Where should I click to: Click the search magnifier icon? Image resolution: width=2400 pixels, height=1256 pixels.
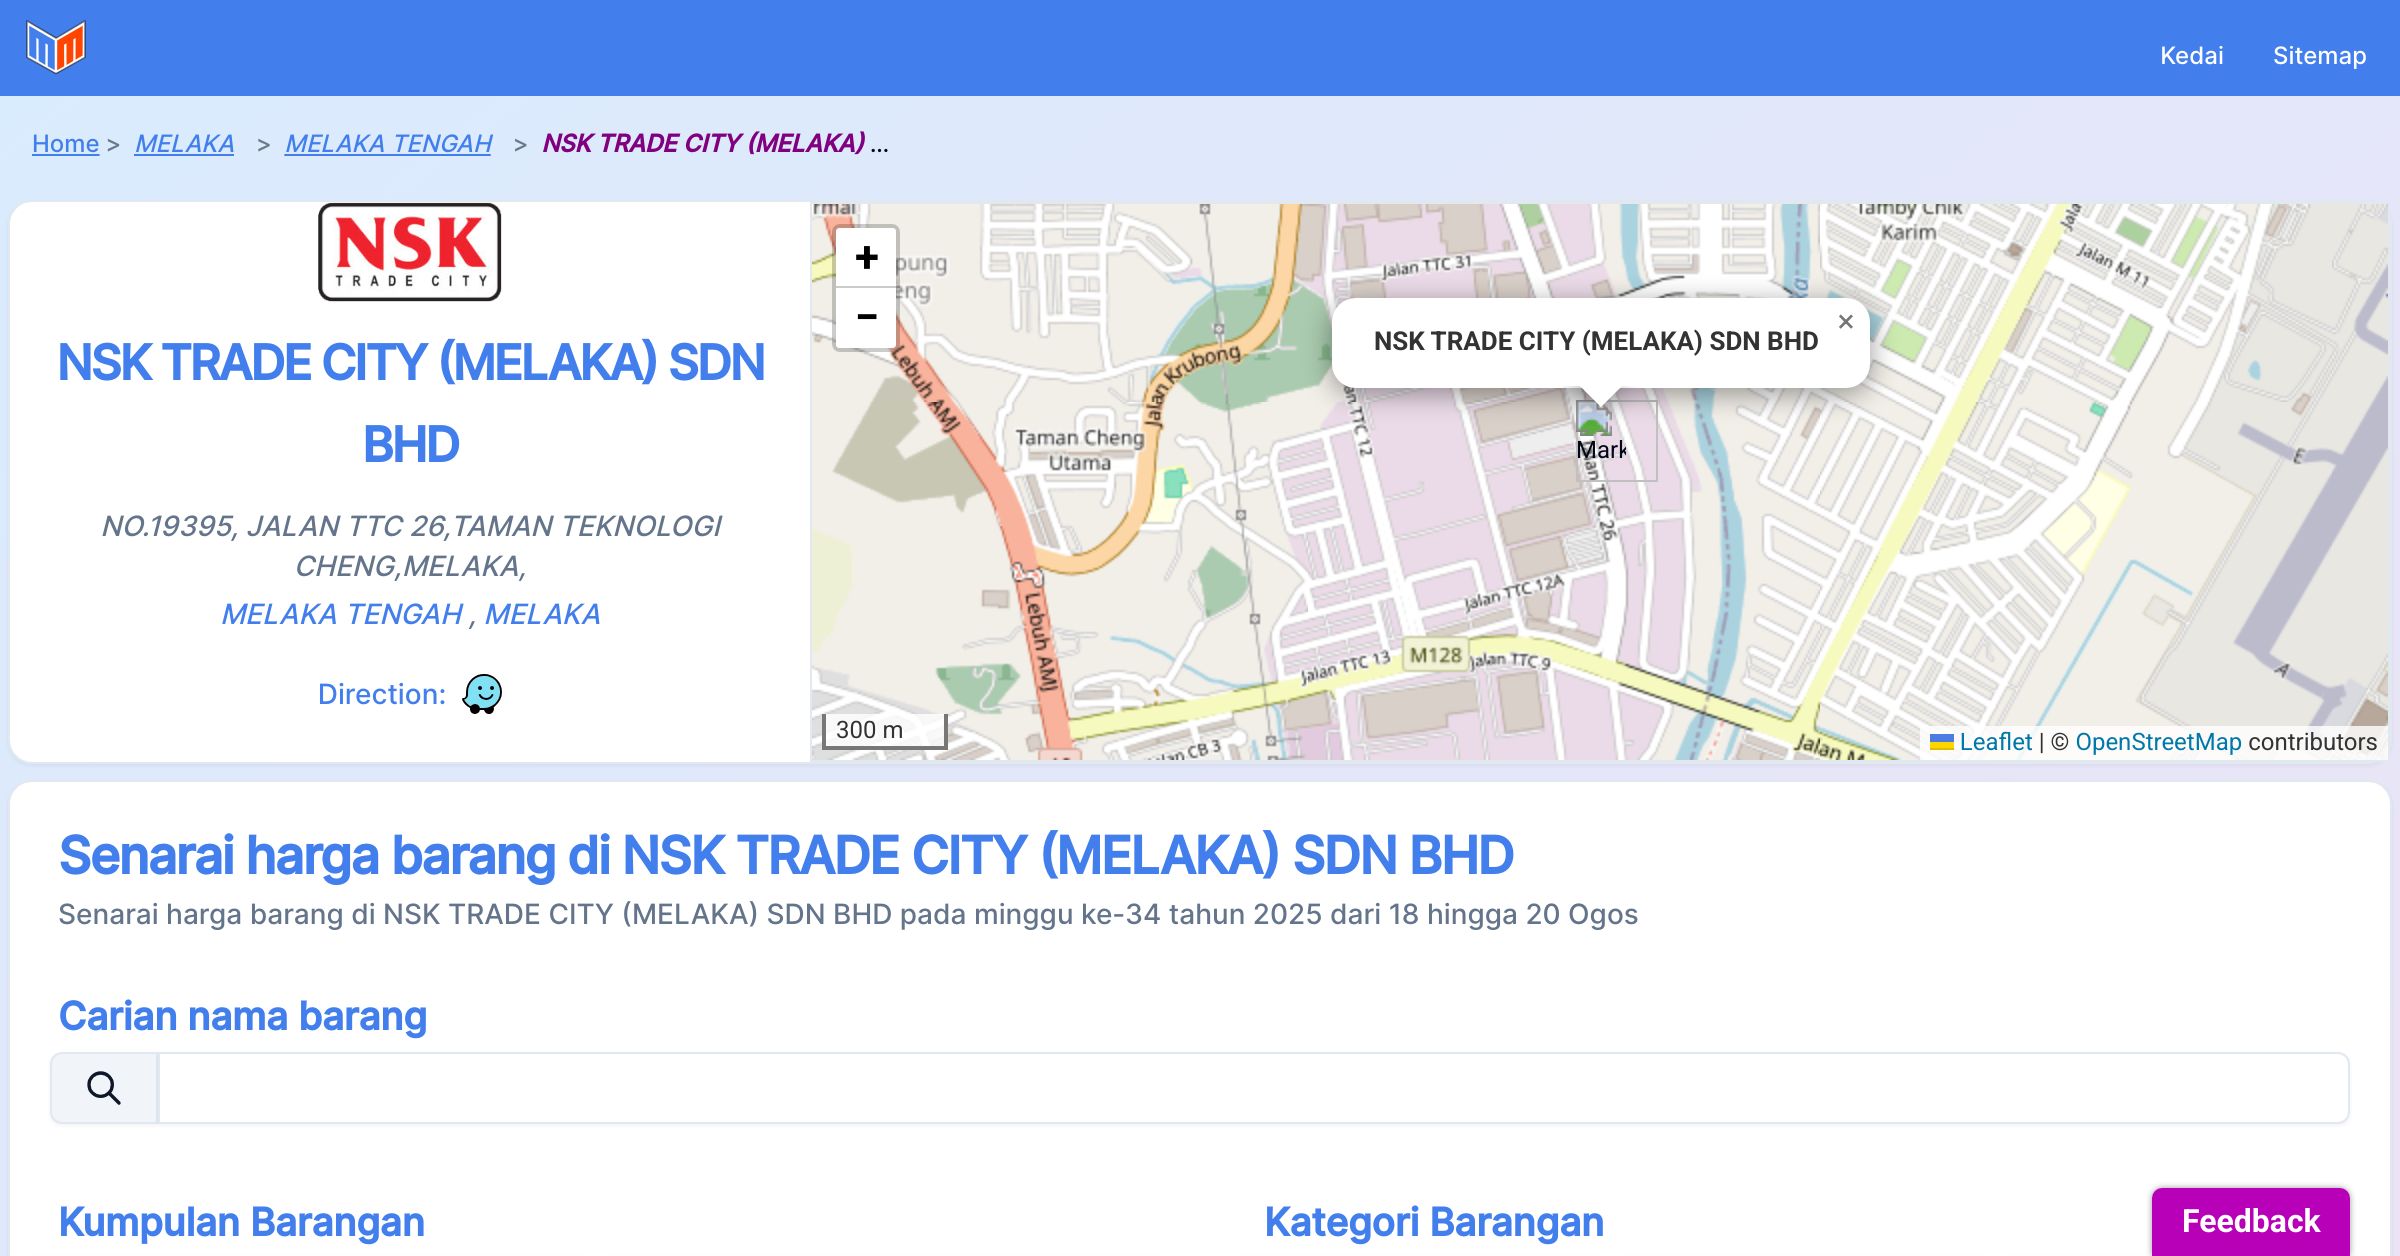point(104,1088)
